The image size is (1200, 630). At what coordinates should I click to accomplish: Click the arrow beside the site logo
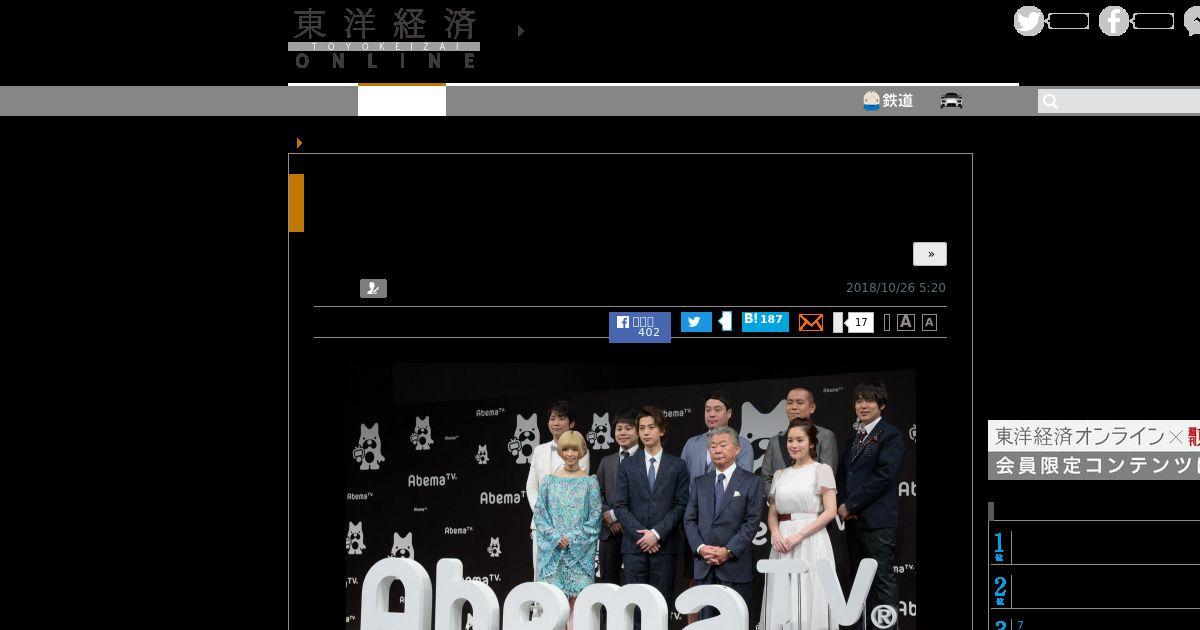521,31
